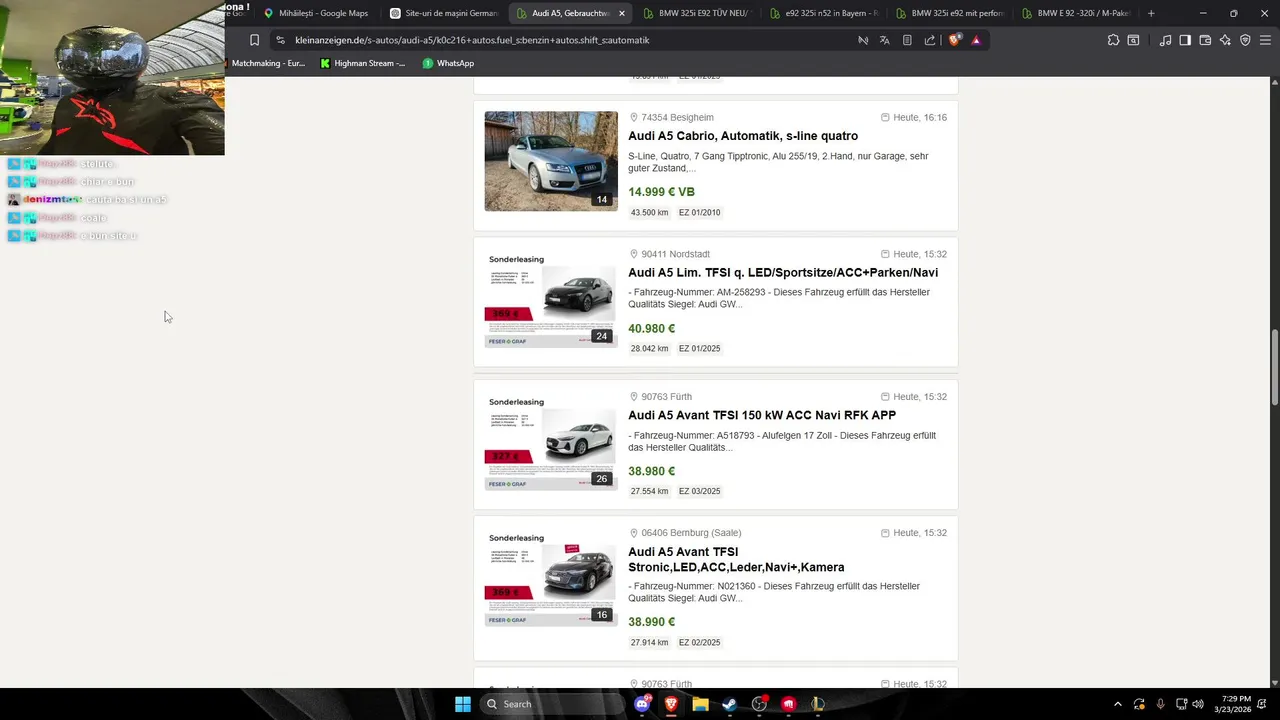Click the media control music note icon
This screenshot has height=720, width=1280.
tap(1165, 40)
